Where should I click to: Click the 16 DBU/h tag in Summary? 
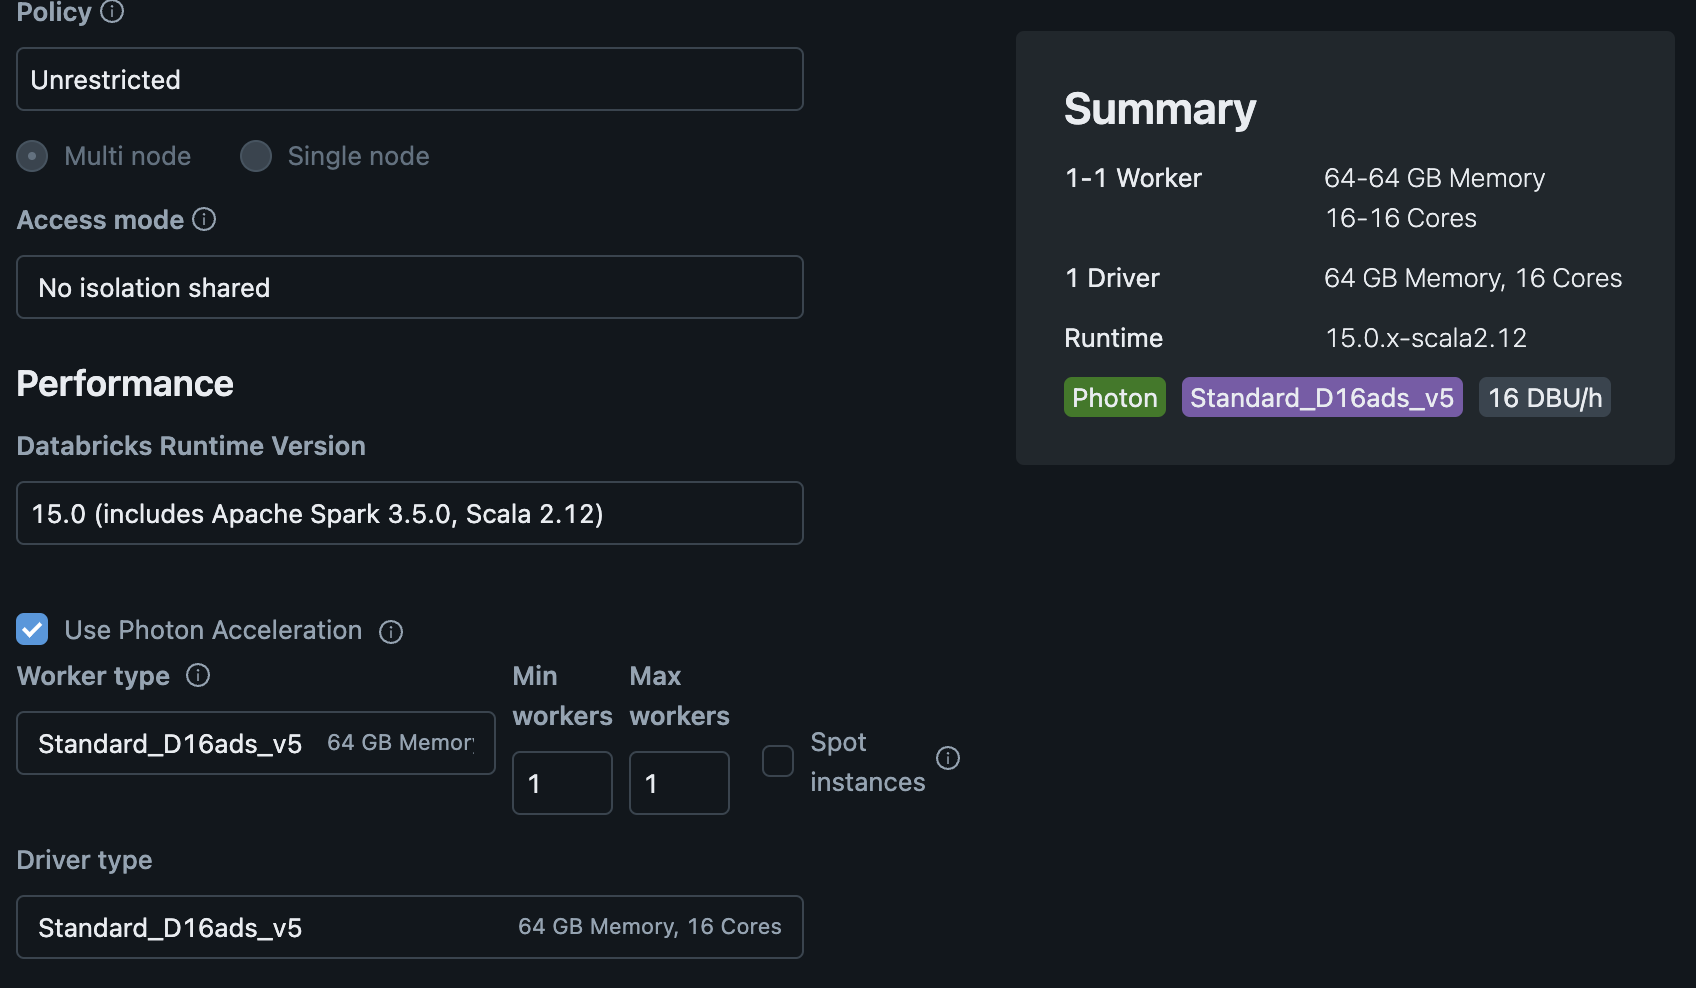click(x=1545, y=397)
